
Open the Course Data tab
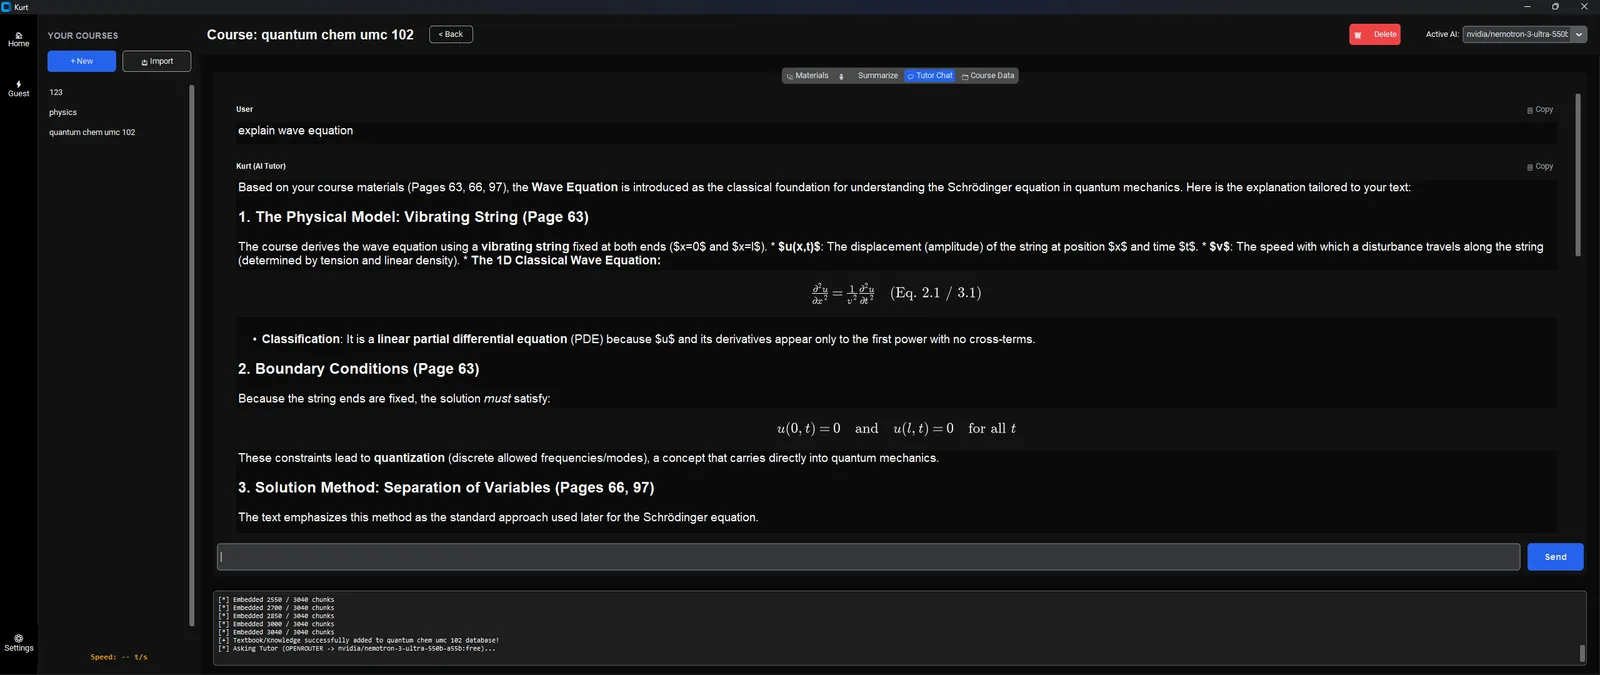tap(988, 76)
